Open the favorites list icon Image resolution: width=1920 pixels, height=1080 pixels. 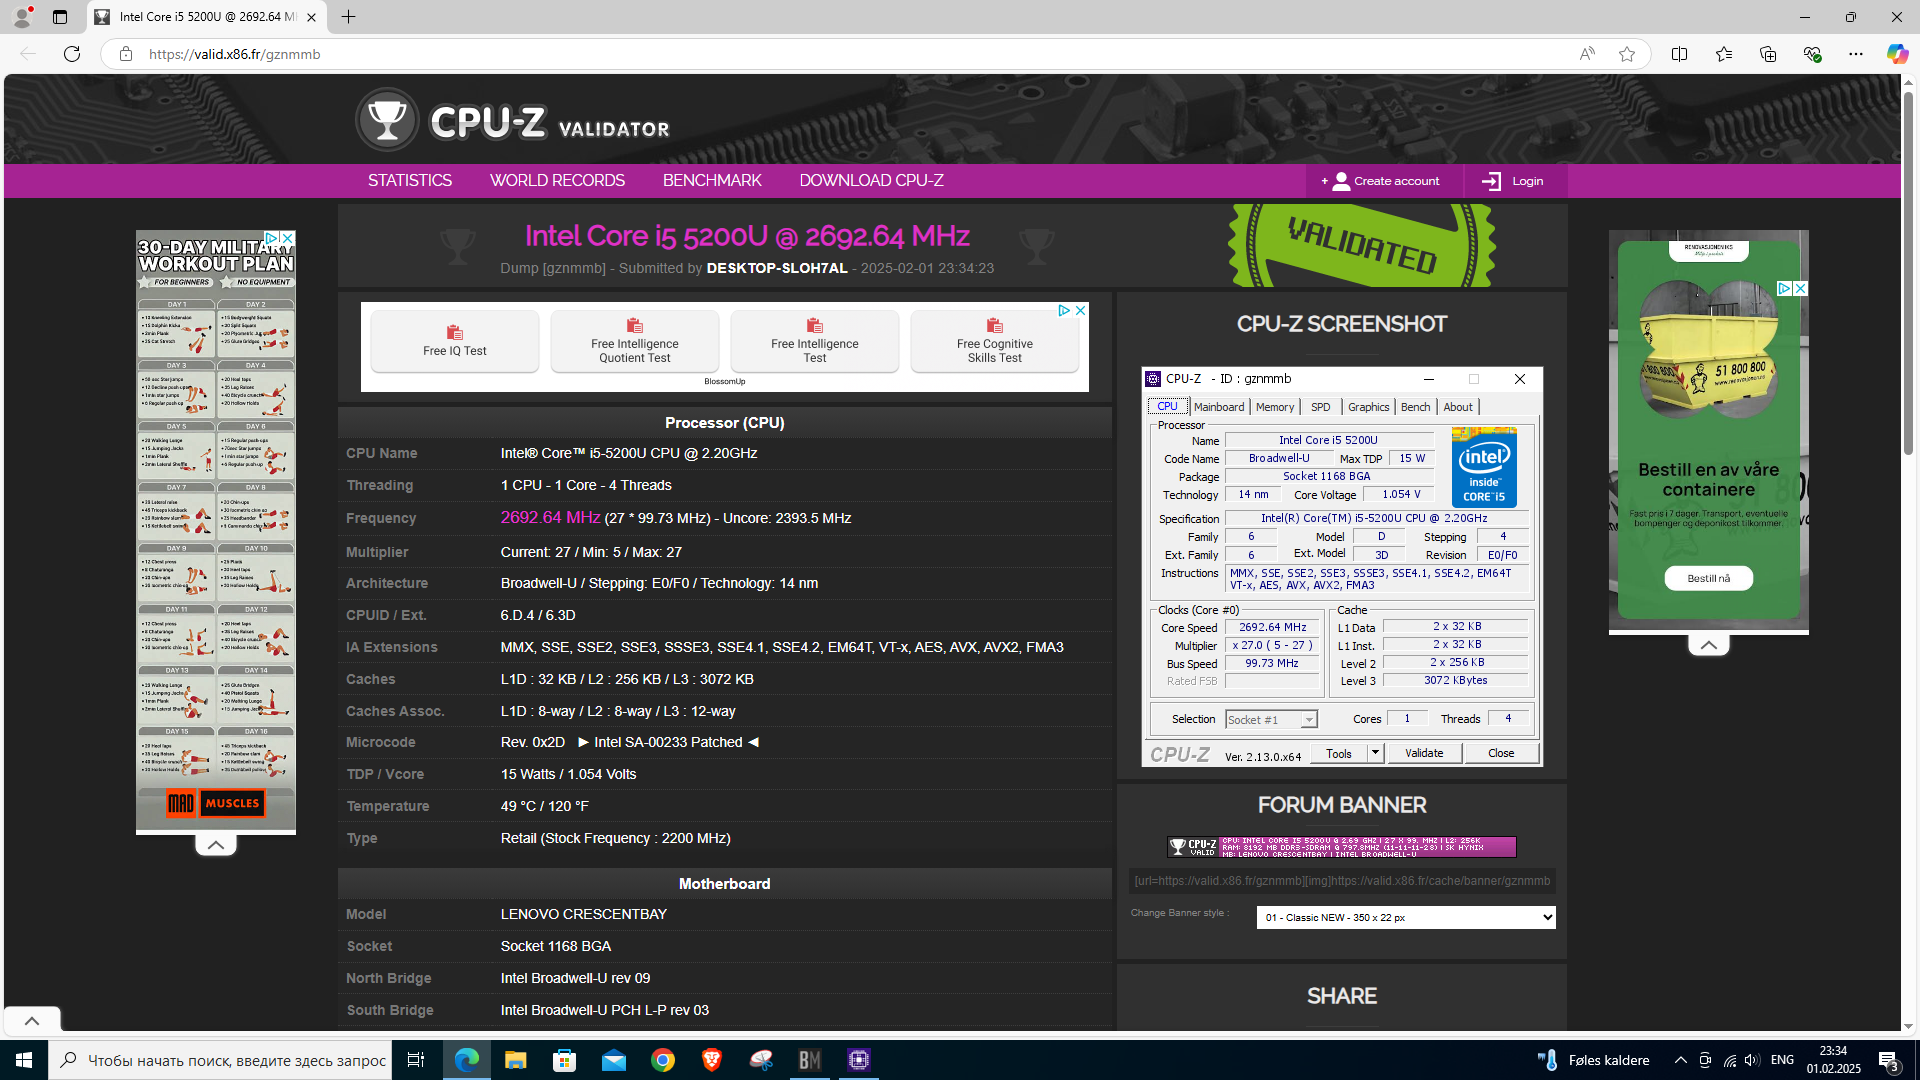click(1723, 54)
